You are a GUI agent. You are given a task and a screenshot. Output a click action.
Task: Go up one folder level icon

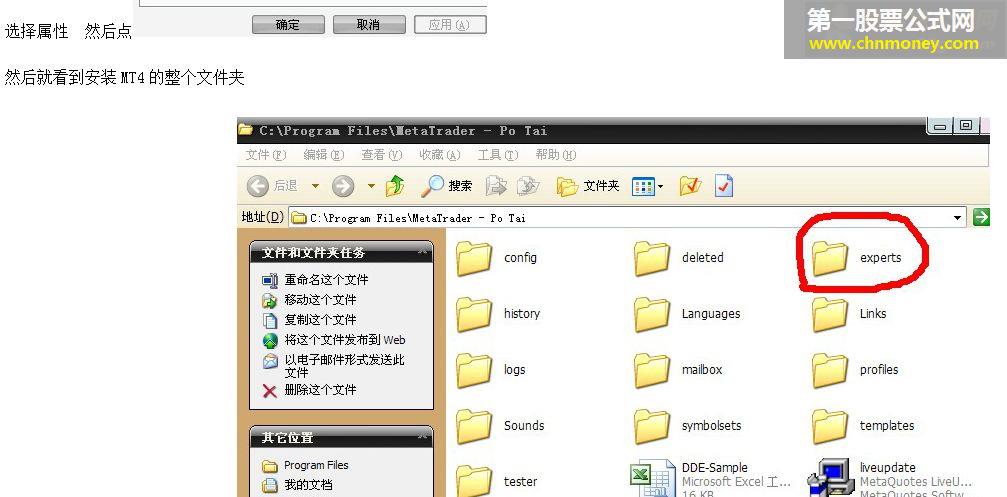tap(395, 186)
